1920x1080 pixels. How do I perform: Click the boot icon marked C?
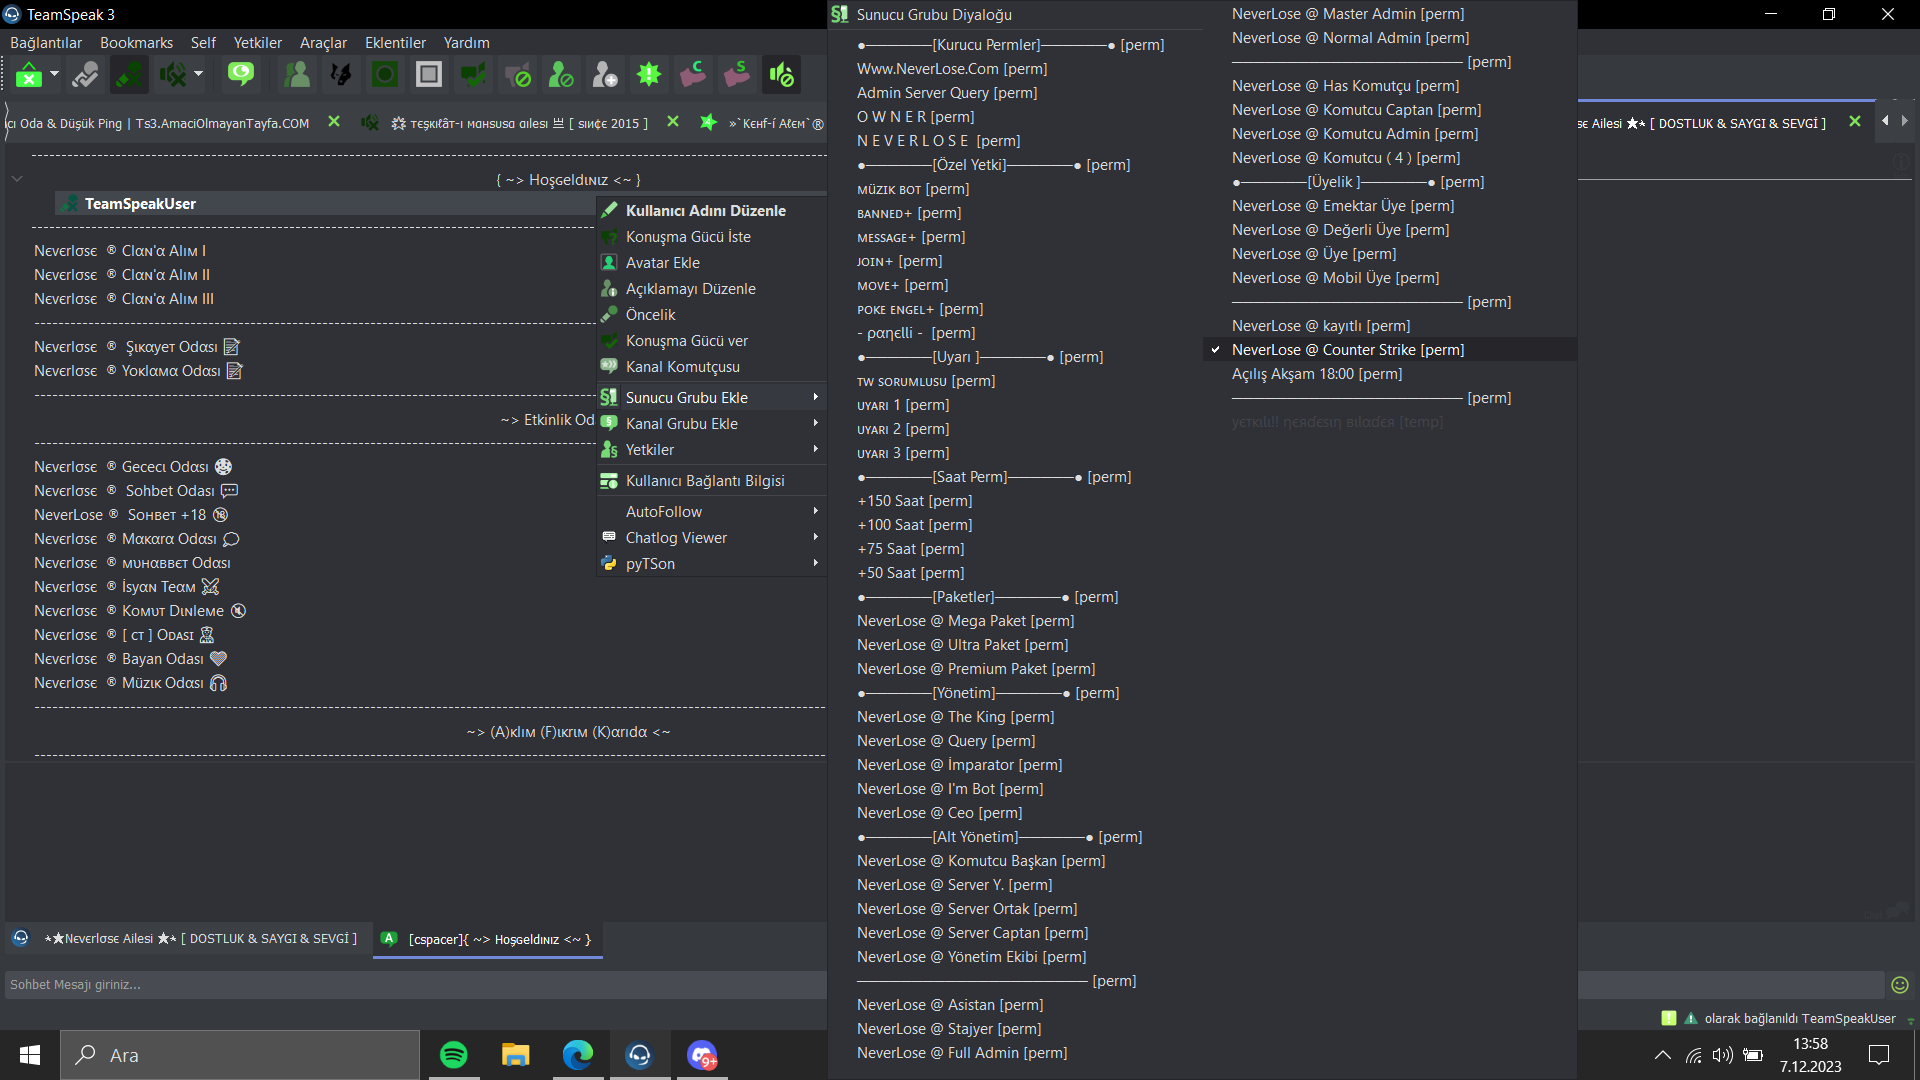693,75
